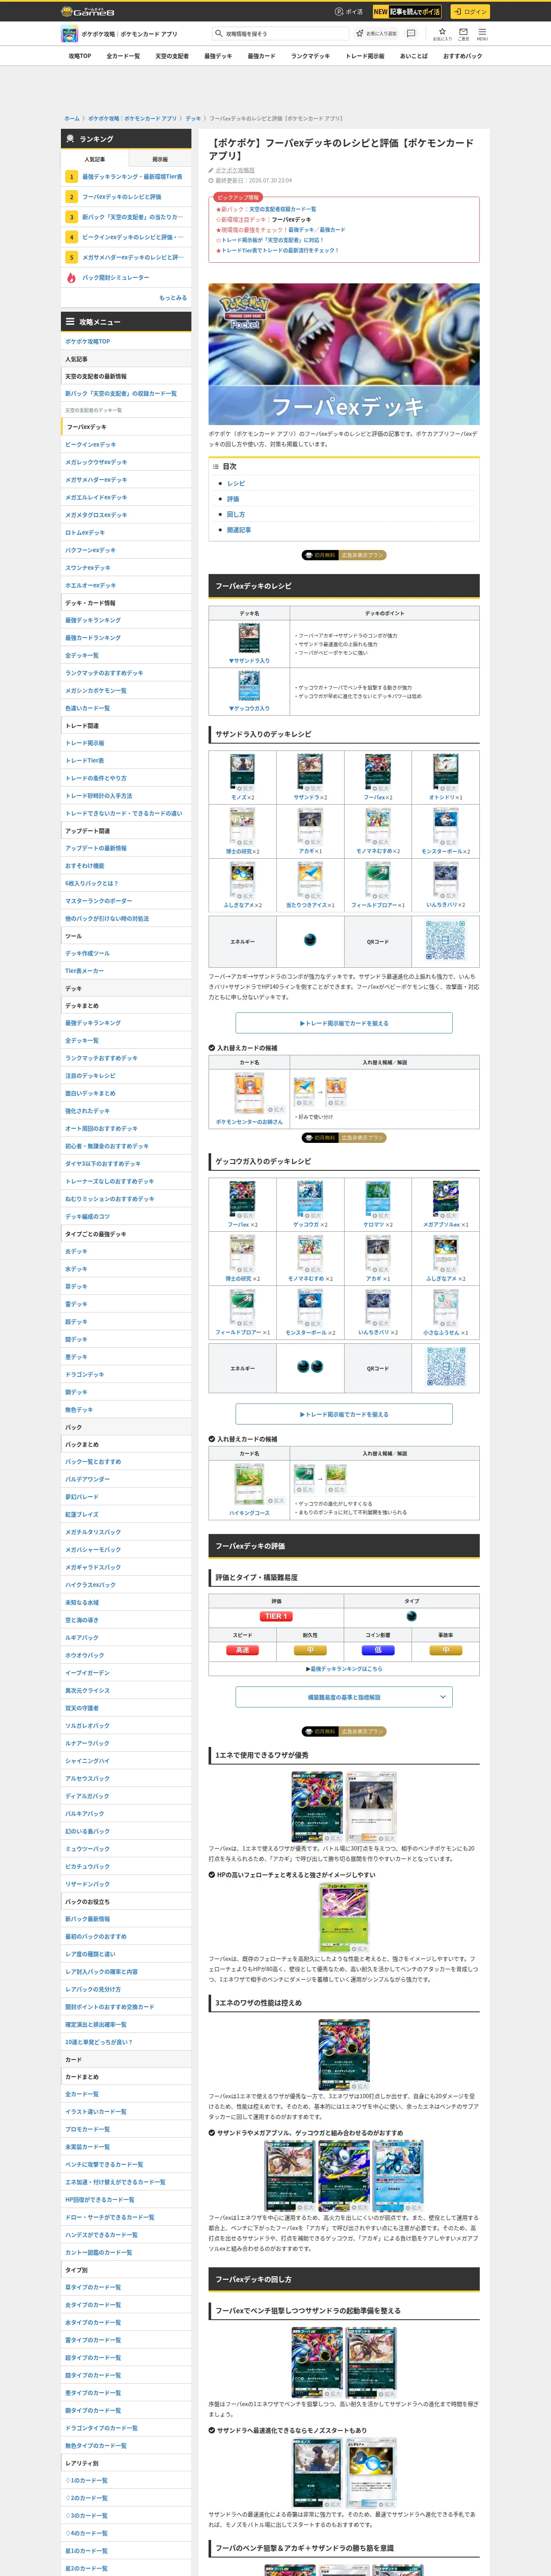The image size is (551, 2576).
Task: Open バブルアウンダー pack sidebar link
Action: pyautogui.click(x=126, y=1480)
